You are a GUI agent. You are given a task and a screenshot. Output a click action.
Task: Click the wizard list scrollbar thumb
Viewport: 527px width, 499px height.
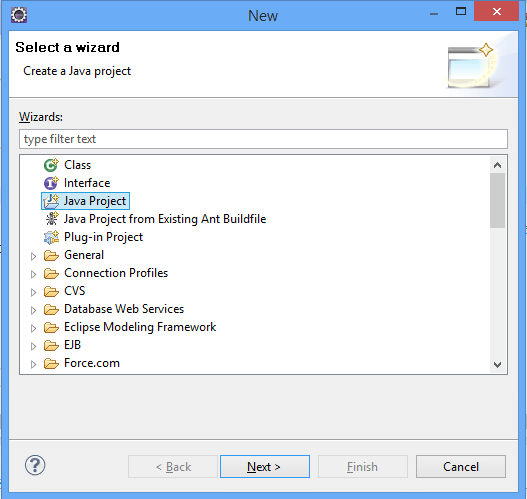pyautogui.click(x=497, y=201)
